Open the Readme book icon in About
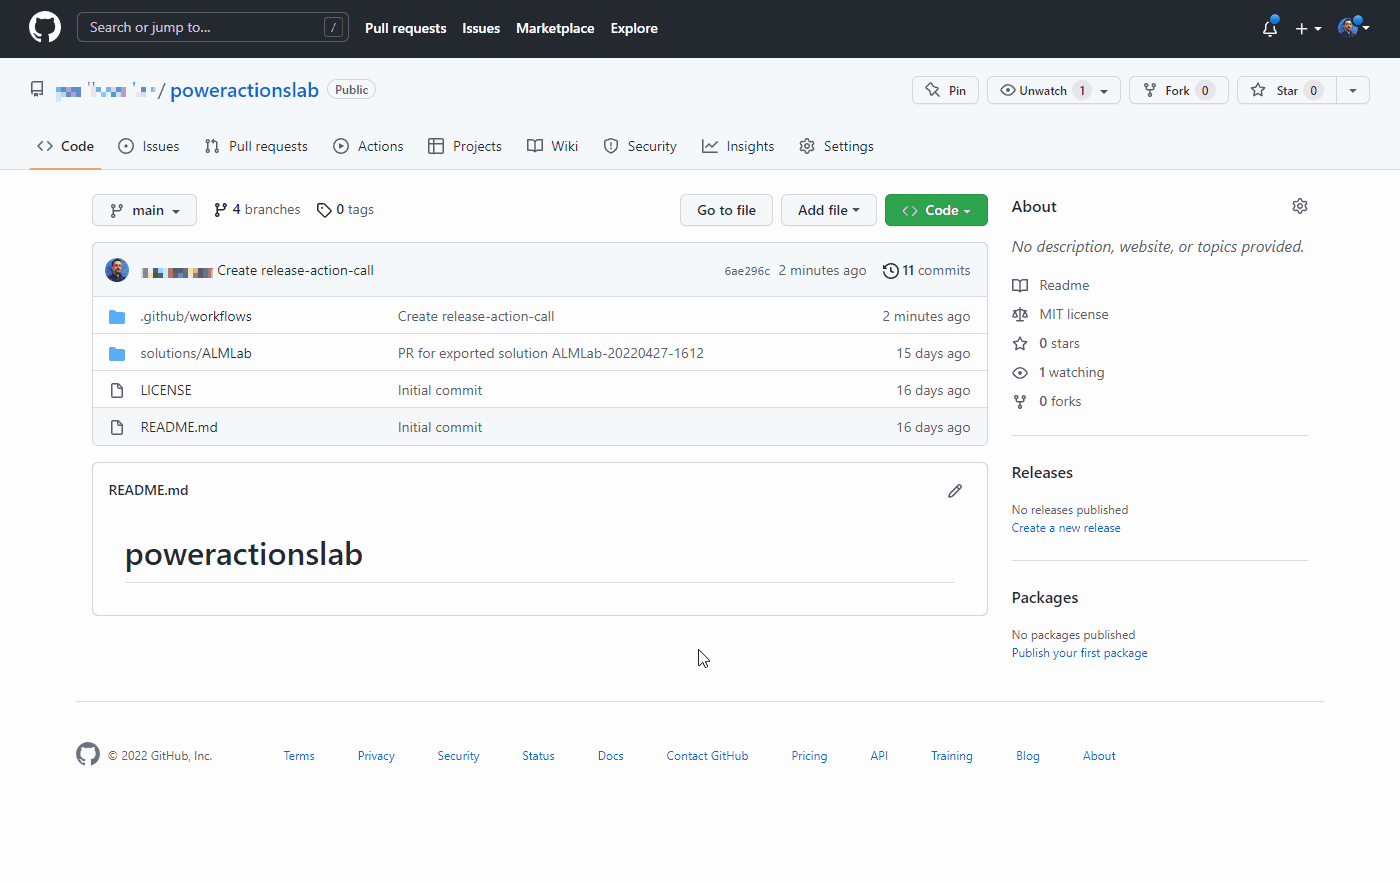Screen dimensions: 1400x883 (x=1019, y=285)
